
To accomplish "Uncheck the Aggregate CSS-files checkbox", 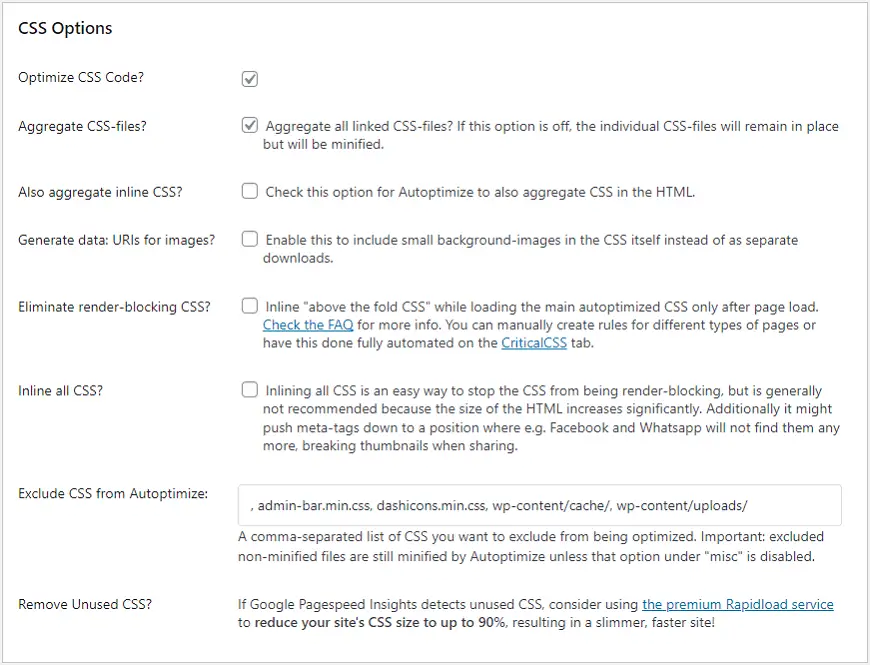I will tap(250, 126).
